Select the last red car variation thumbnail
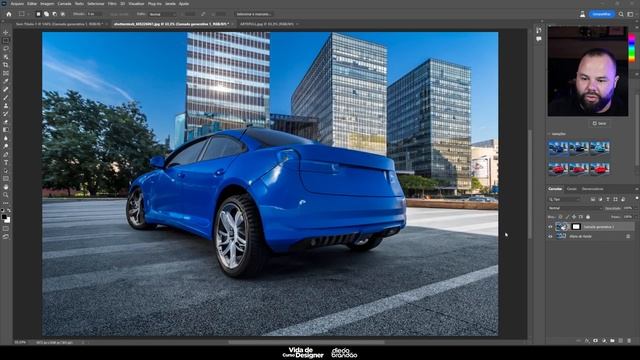640x360 pixels. pos(600,168)
